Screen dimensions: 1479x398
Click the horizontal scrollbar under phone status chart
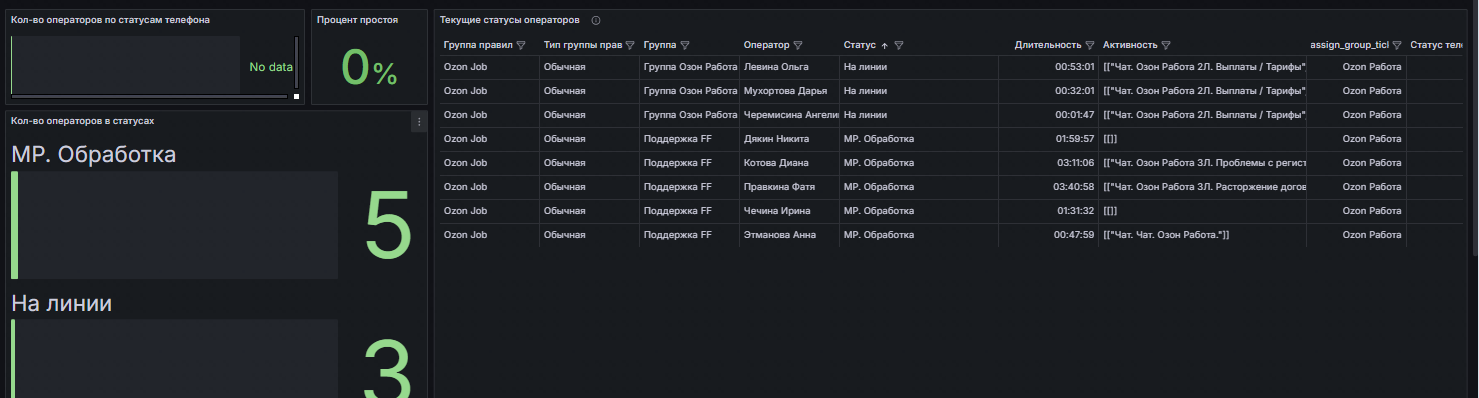149,97
